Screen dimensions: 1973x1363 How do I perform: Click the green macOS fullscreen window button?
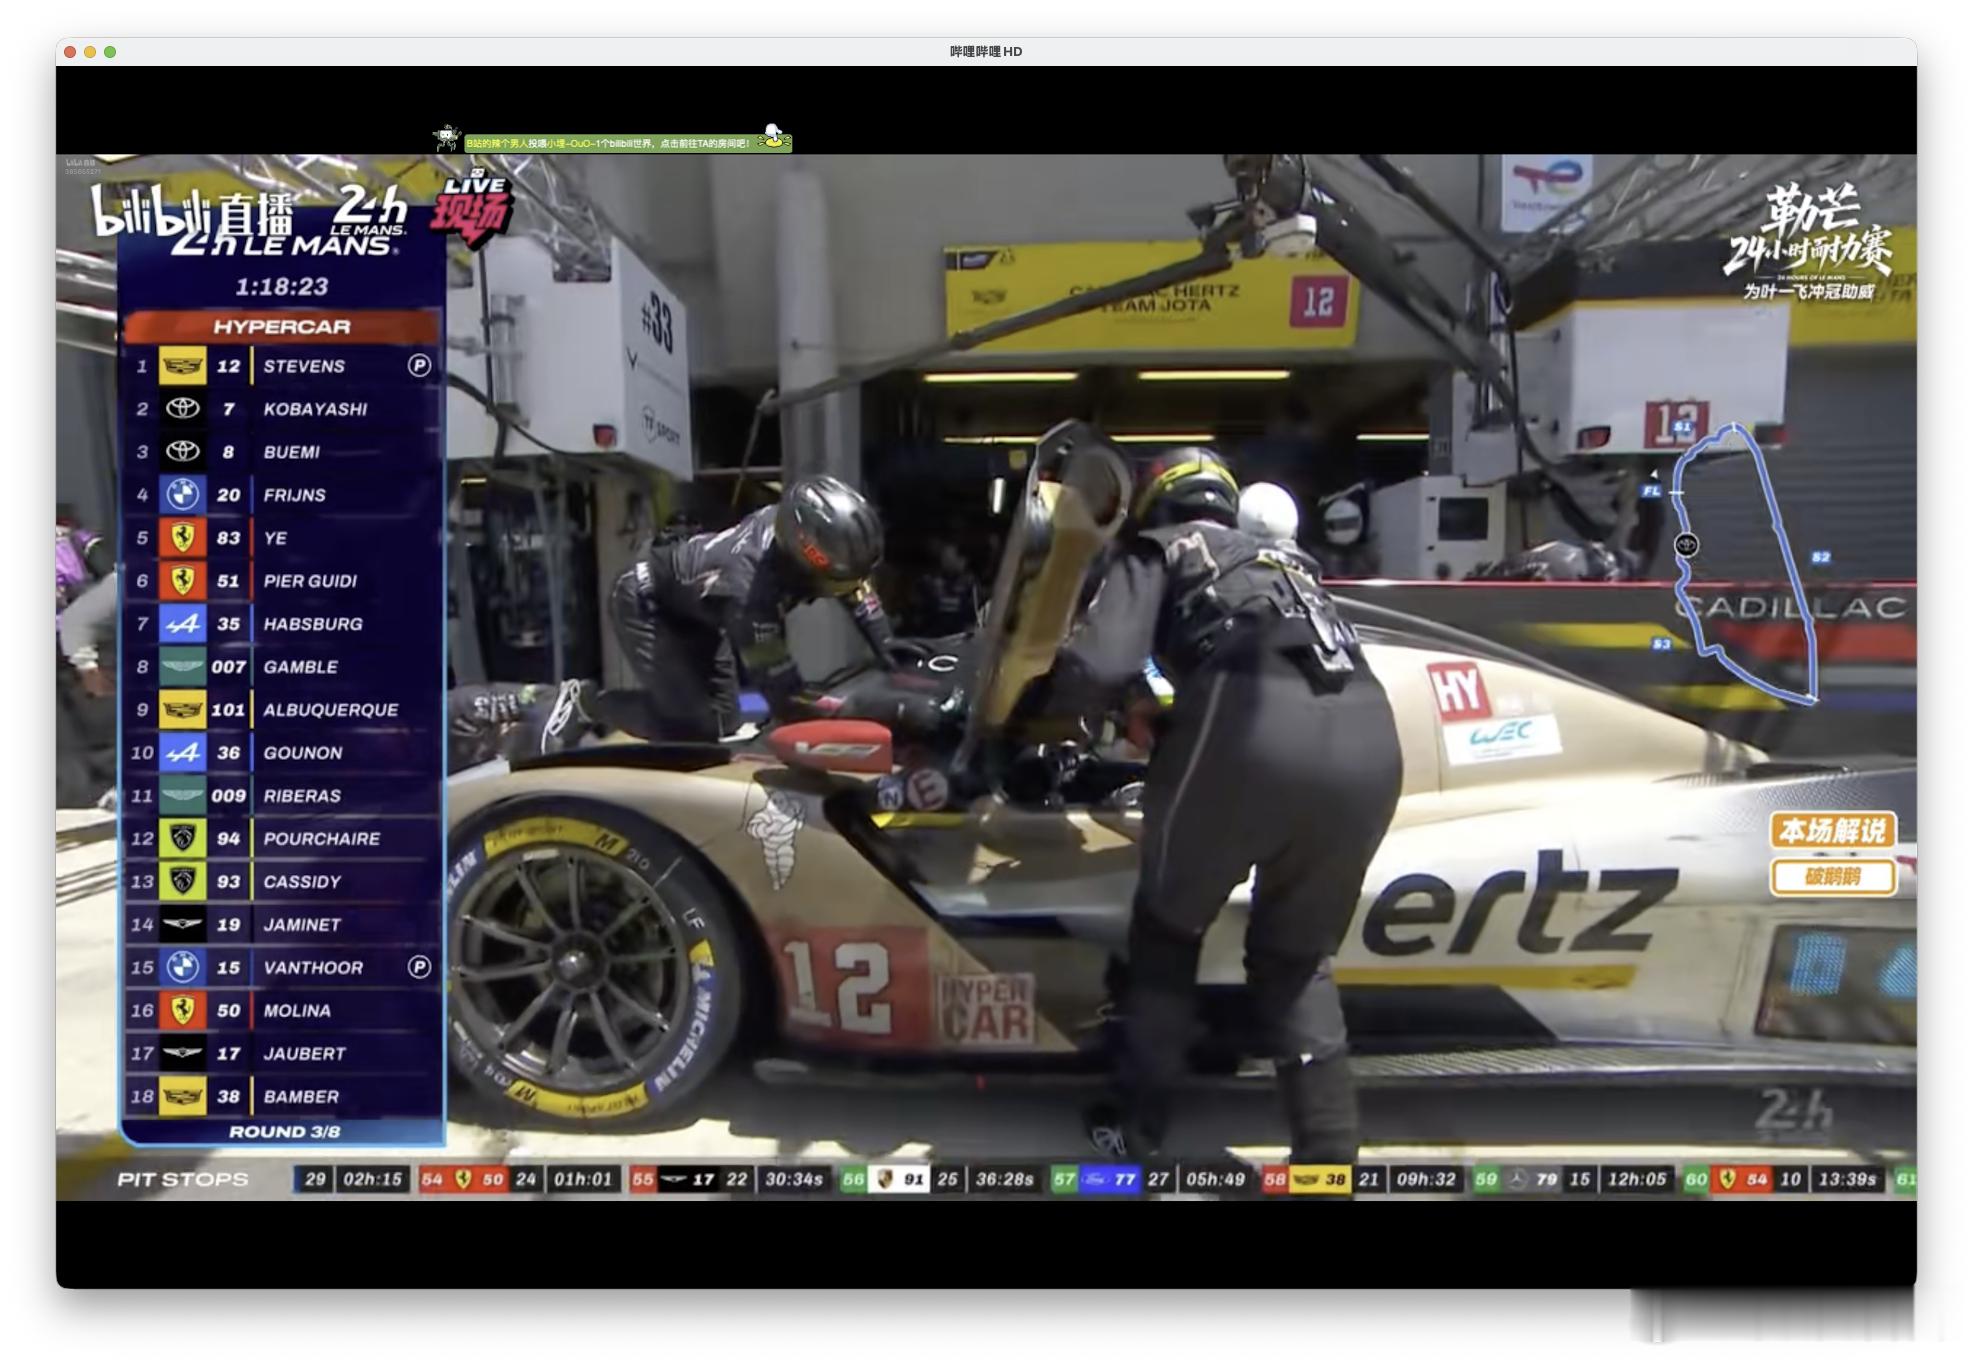coord(110,52)
